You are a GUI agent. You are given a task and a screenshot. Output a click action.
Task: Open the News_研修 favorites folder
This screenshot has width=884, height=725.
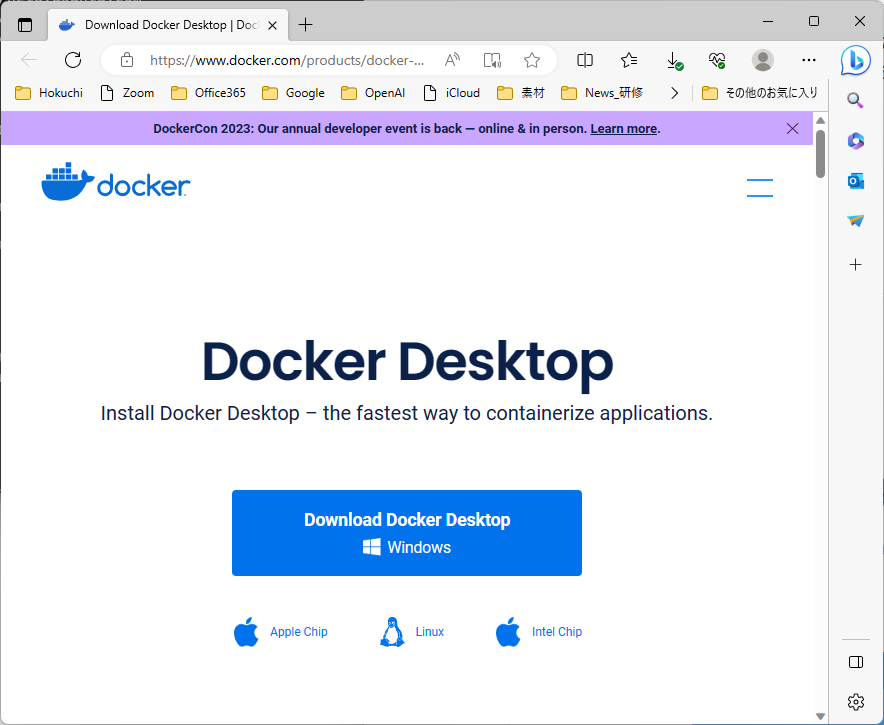[602, 93]
